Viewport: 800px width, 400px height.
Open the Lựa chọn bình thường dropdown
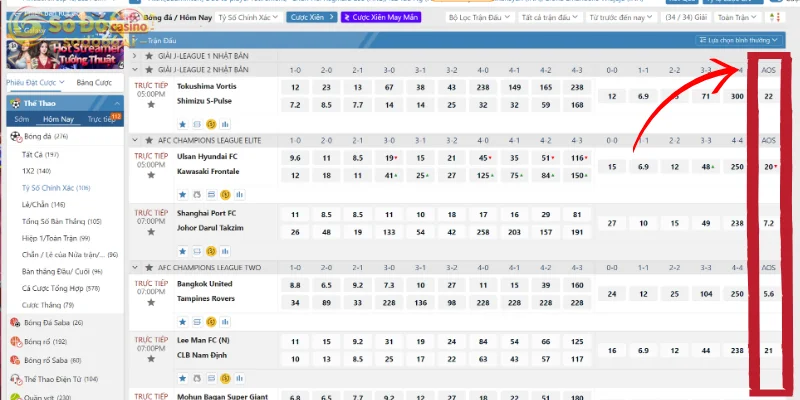click(743, 41)
